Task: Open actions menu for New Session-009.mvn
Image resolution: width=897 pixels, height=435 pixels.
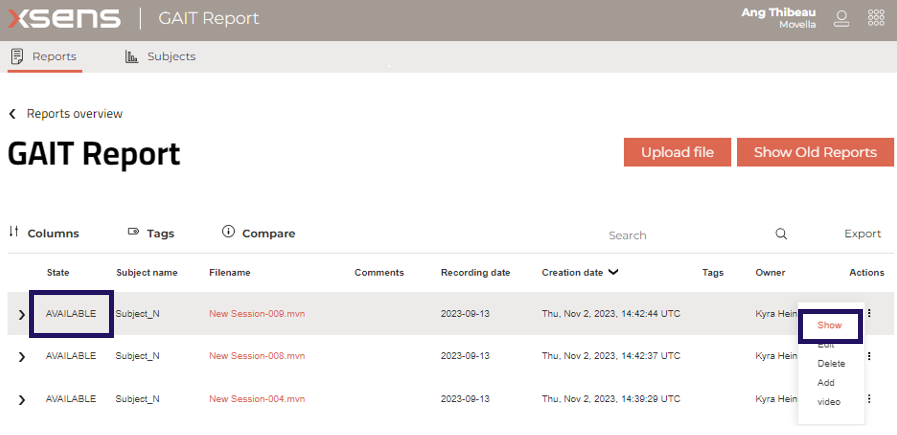Action: [x=870, y=313]
